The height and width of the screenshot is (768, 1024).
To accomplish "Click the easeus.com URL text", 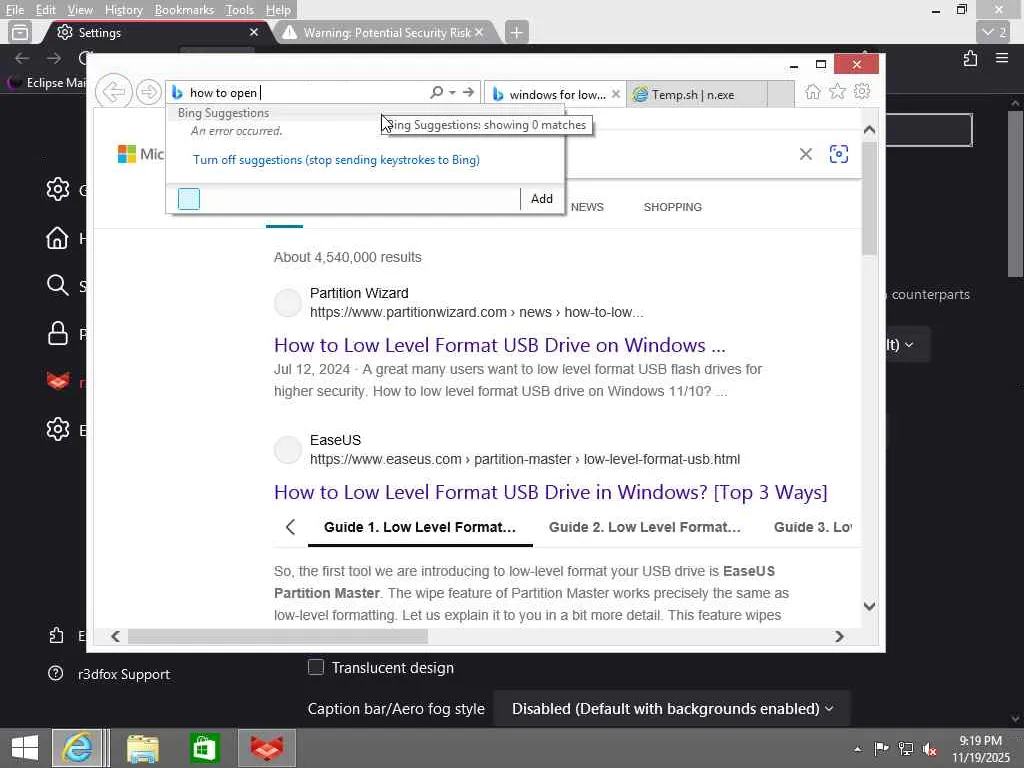I will coord(525,459).
